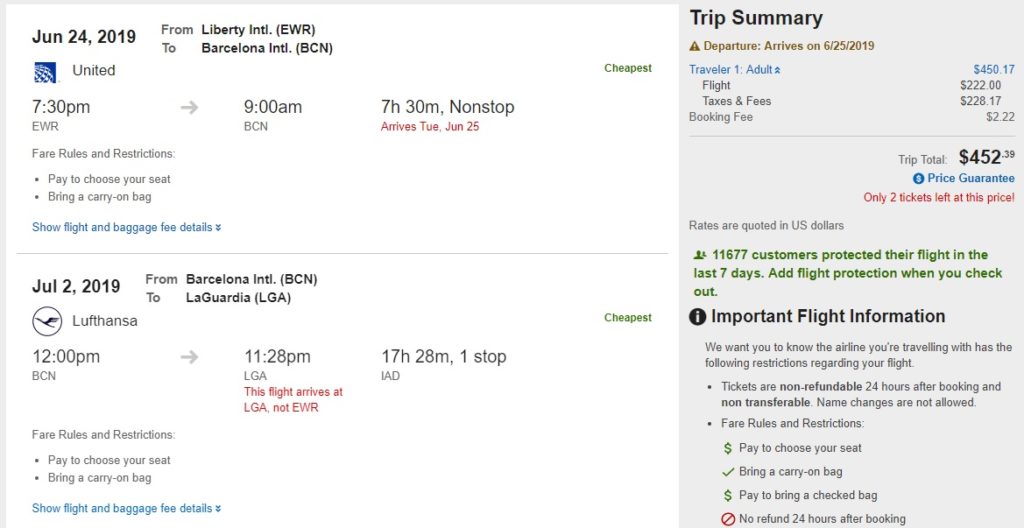Click the Price Guarantee dollar badge icon

click(919, 178)
